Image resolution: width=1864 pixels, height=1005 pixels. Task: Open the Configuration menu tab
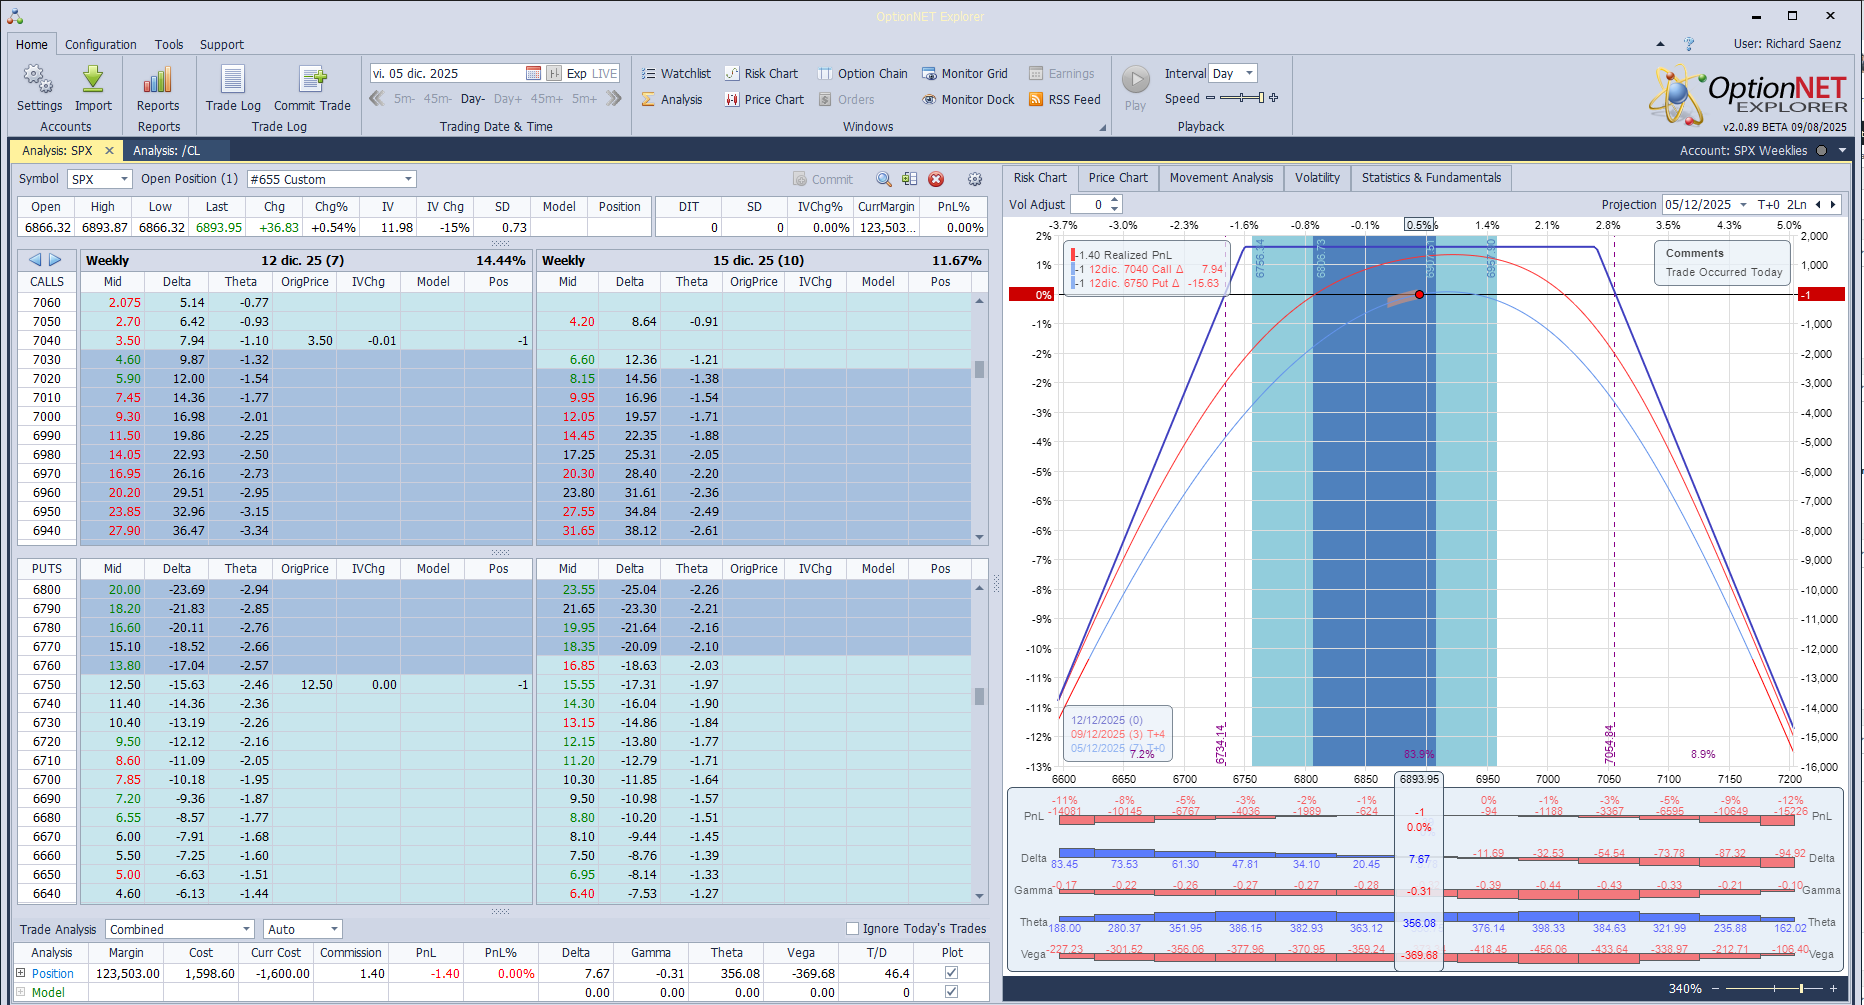tap(100, 45)
